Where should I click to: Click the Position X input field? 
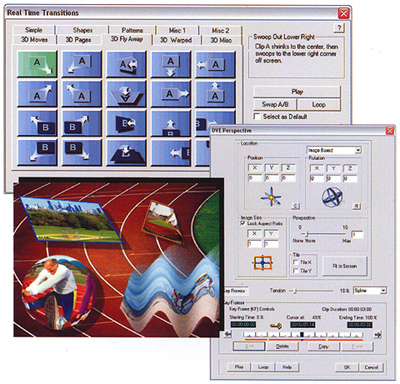point(255,178)
